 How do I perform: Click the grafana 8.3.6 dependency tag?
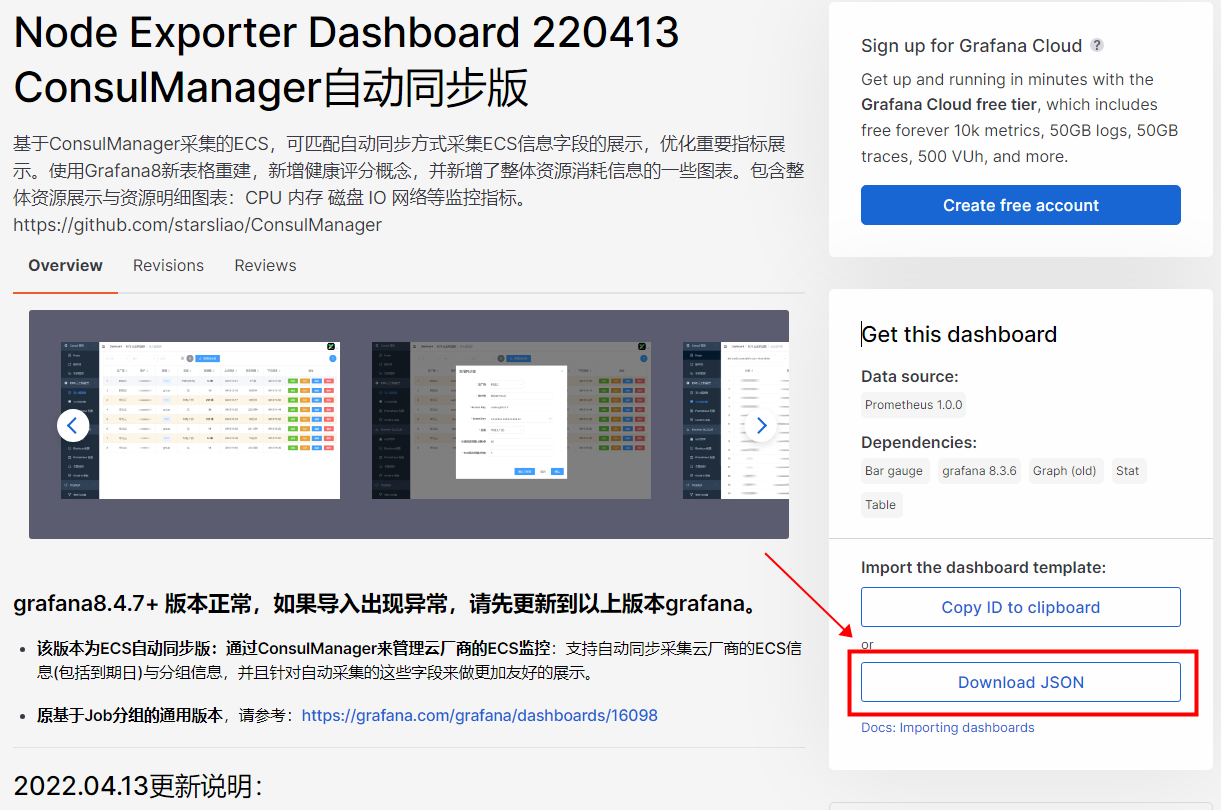(979, 471)
